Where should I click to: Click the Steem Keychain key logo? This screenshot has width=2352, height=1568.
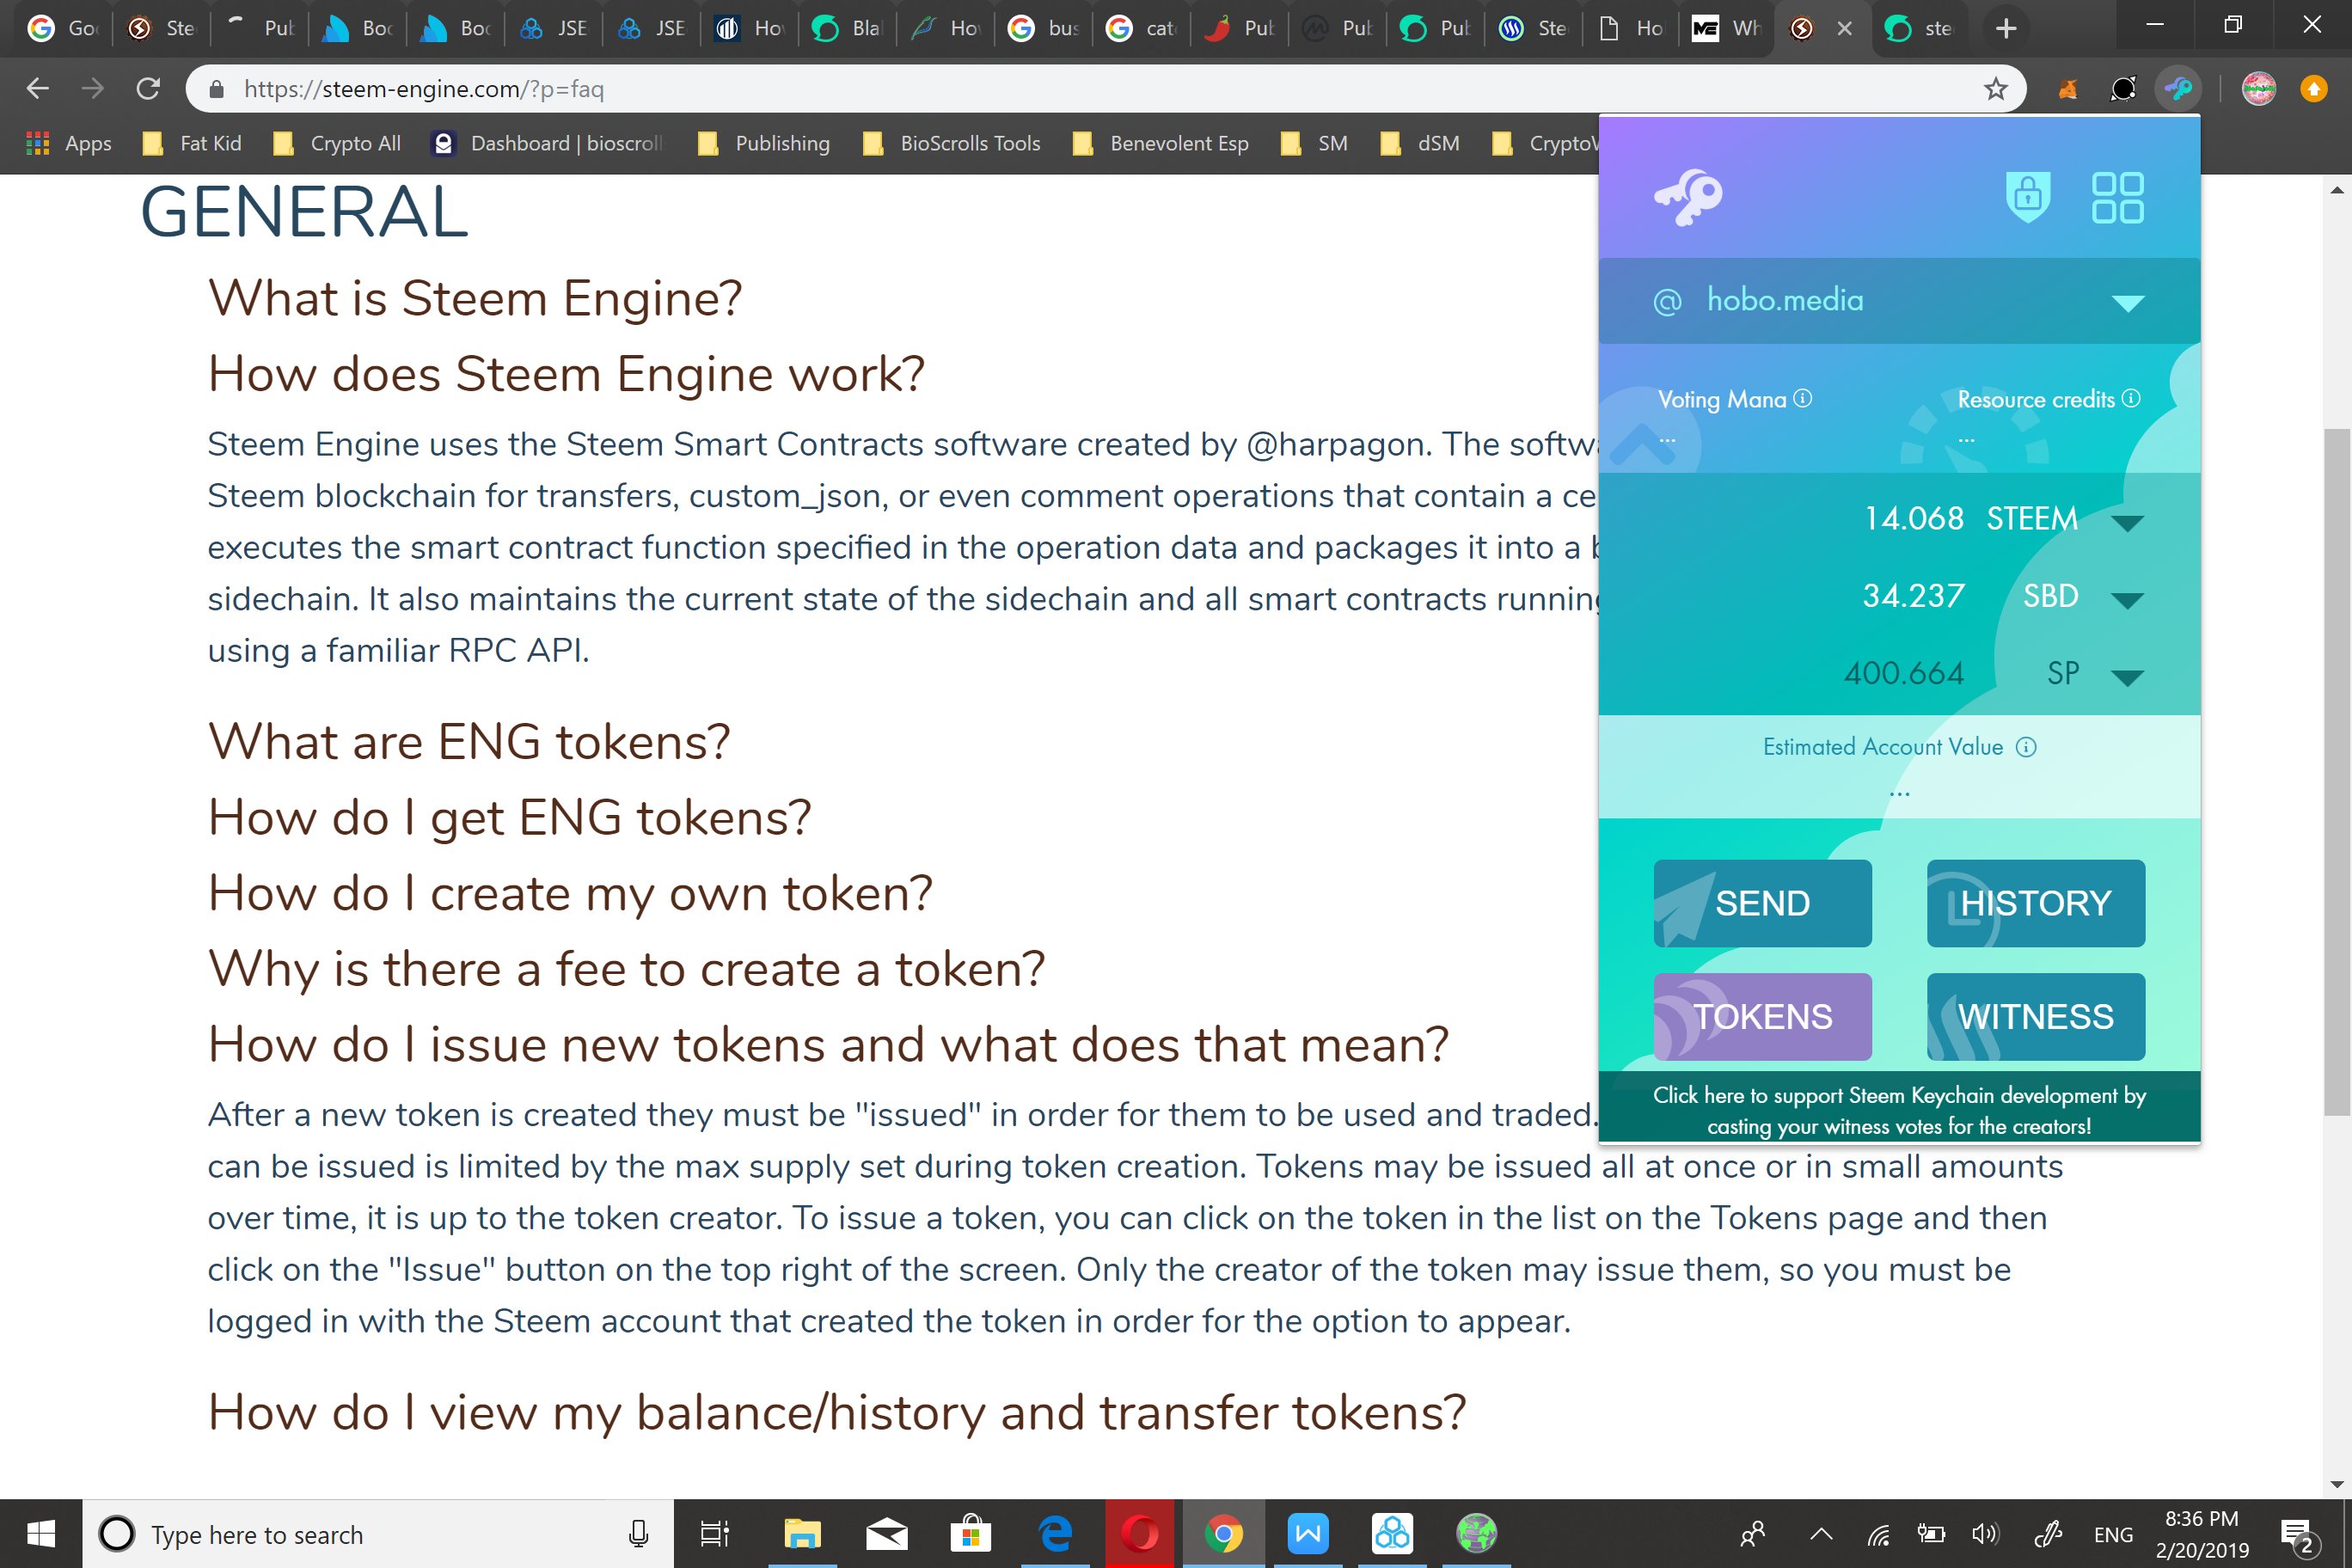(x=1688, y=196)
